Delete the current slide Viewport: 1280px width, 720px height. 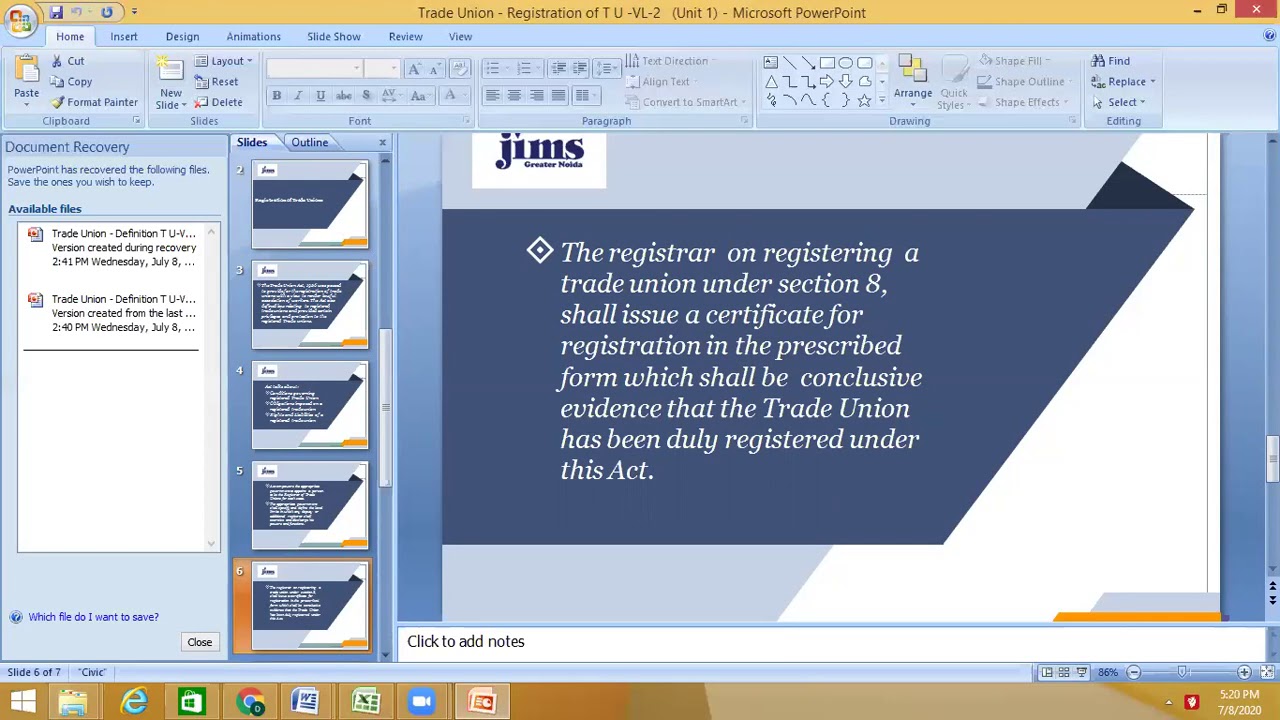coord(219,102)
